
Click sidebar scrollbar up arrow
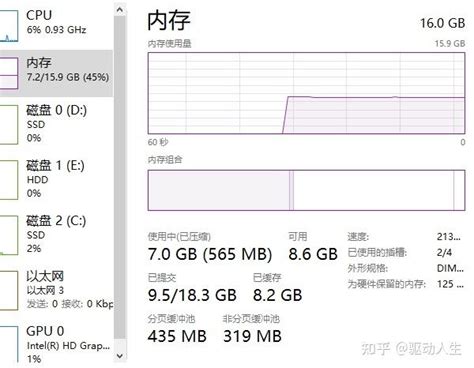120,10
